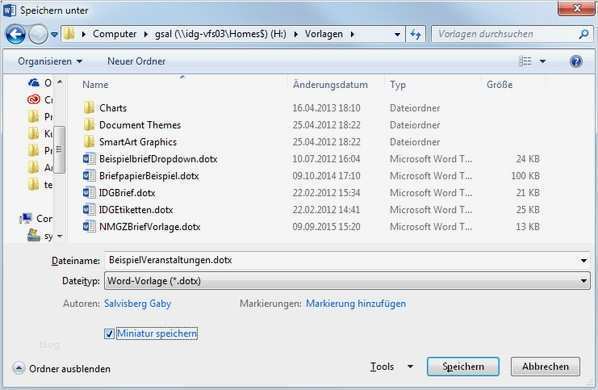
Task: Click the date 09.09.2015 15:20
Action: 326,227
